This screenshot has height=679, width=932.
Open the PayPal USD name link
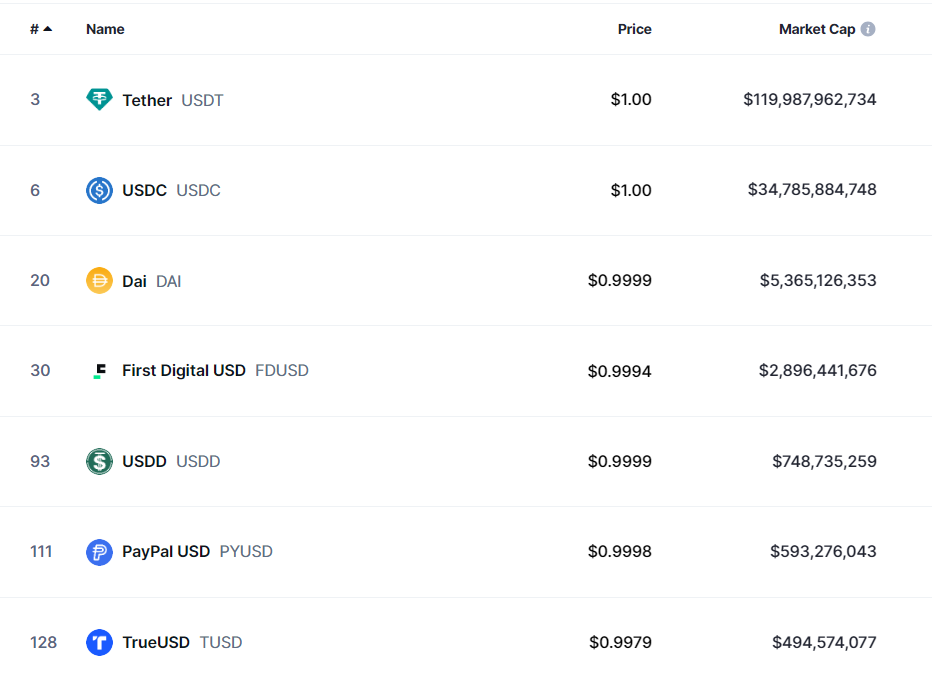coord(166,552)
